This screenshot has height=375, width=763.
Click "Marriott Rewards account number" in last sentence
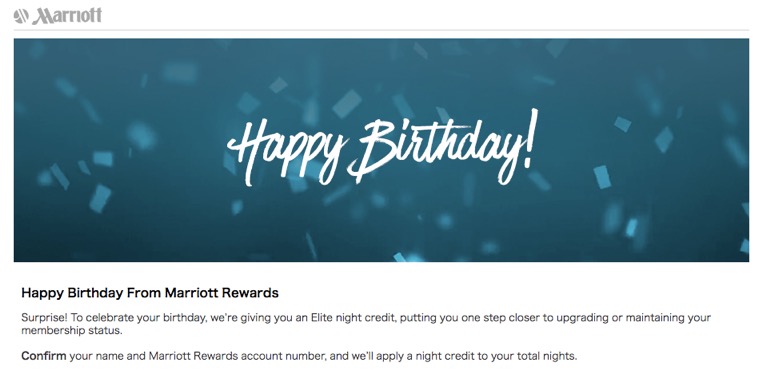[x=236, y=356]
